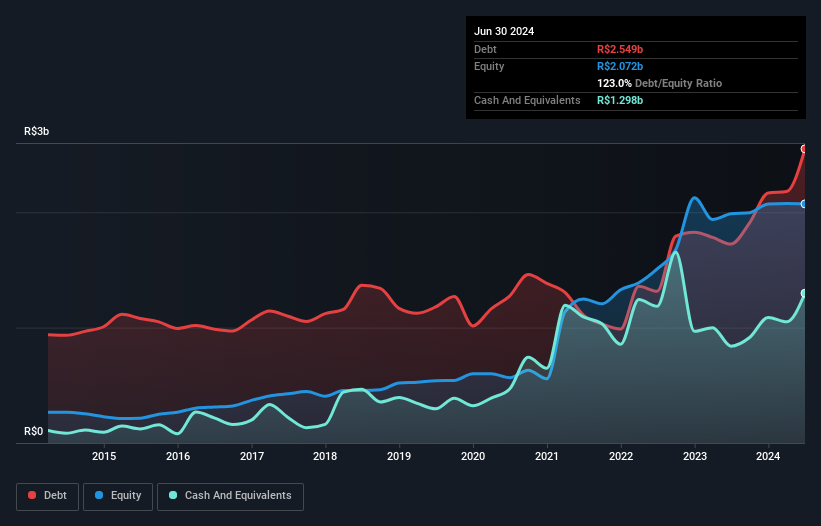
Task: Click the Jun 30 2024 tooltip date
Action: 504,31
